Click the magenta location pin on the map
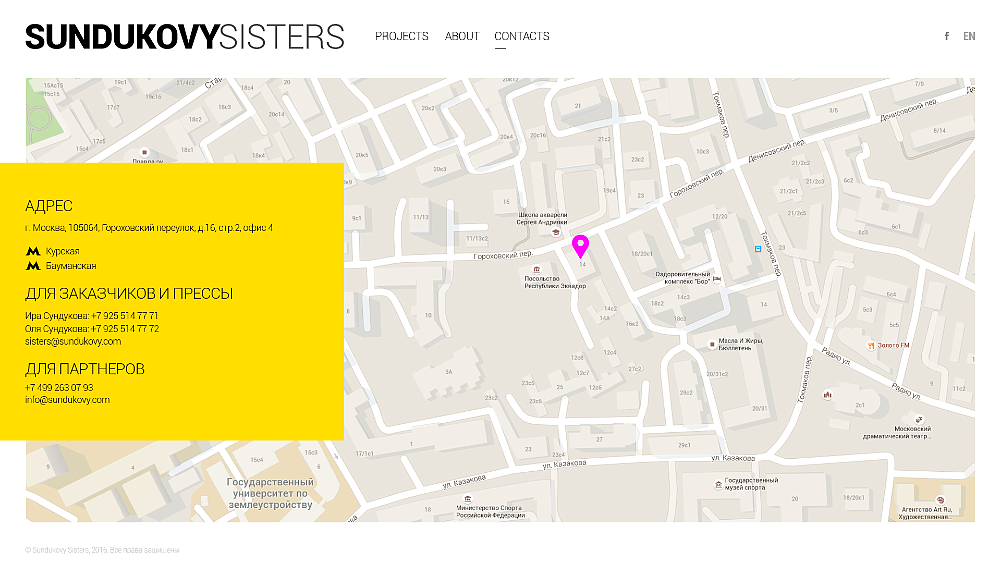Screen dimensions: 1001x563 (580, 246)
